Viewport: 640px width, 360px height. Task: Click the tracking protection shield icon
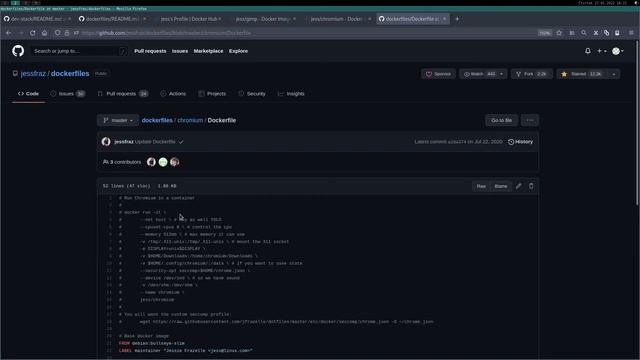click(x=58, y=33)
